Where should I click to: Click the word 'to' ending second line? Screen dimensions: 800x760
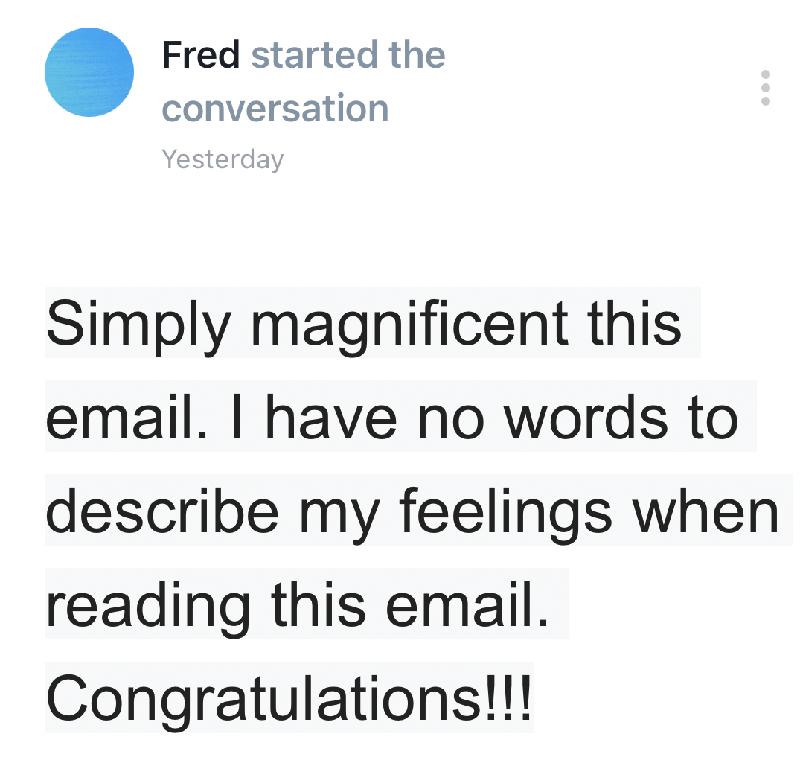click(713, 419)
